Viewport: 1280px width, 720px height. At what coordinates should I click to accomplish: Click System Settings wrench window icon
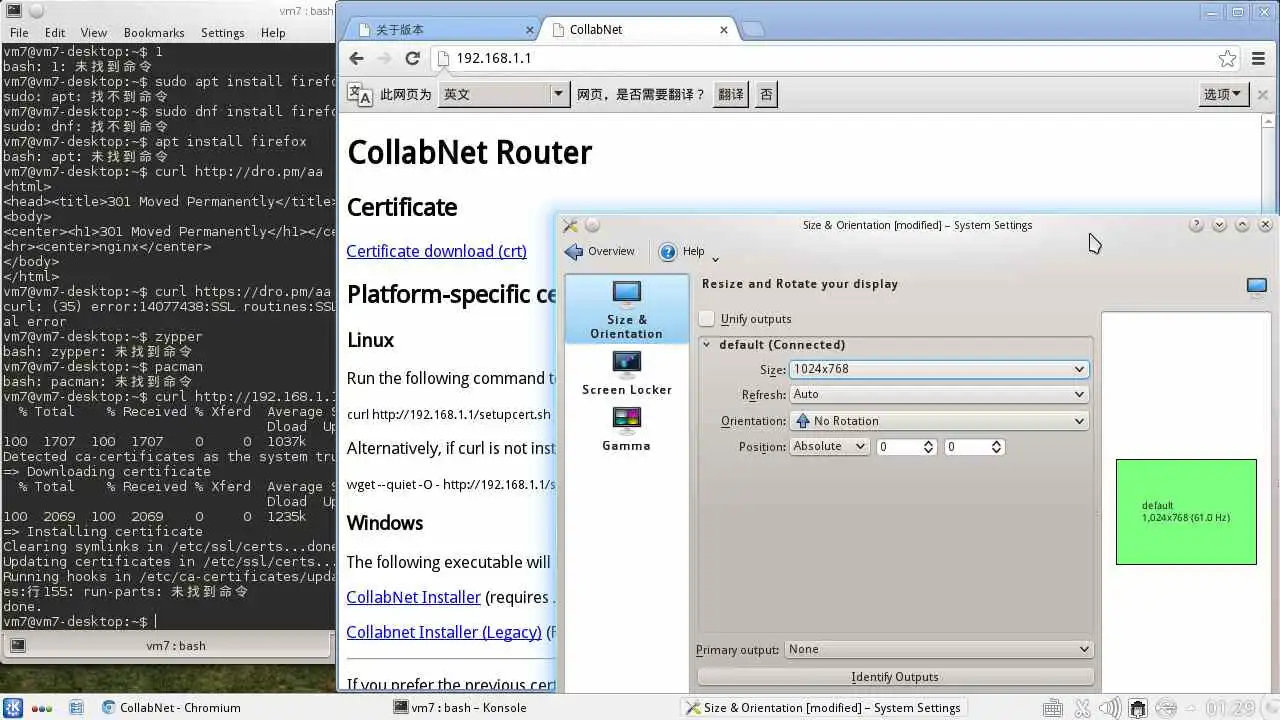[x=570, y=225]
